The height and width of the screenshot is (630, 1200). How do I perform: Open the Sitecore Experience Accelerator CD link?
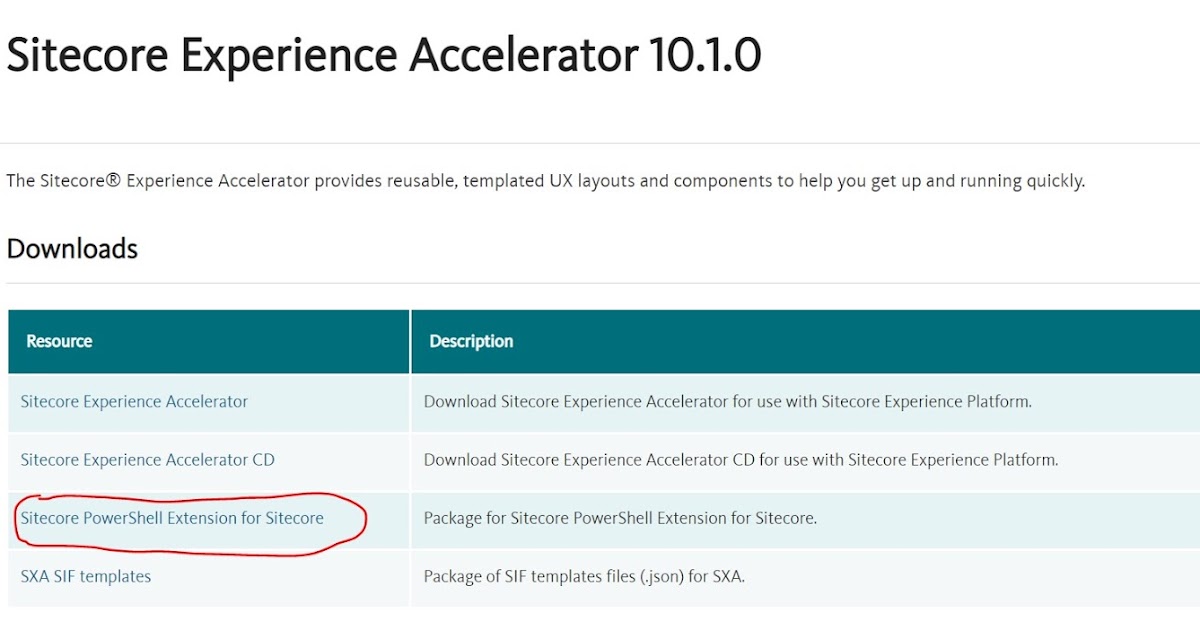point(146,460)
